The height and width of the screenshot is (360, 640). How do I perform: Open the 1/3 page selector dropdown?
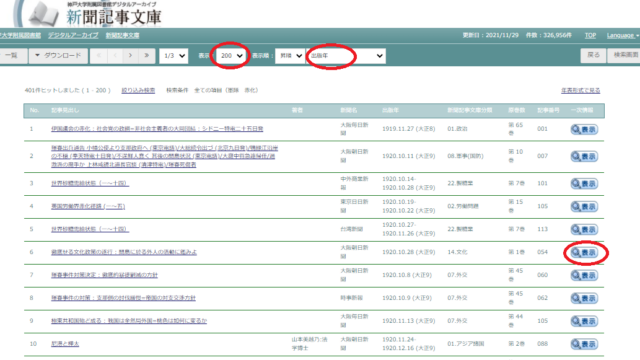click(x=174, y=56)
